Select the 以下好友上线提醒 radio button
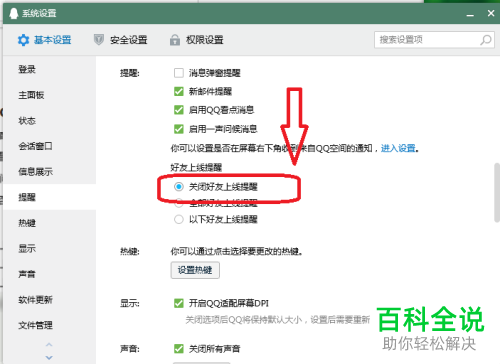The image size is (500, 364). 179,219
